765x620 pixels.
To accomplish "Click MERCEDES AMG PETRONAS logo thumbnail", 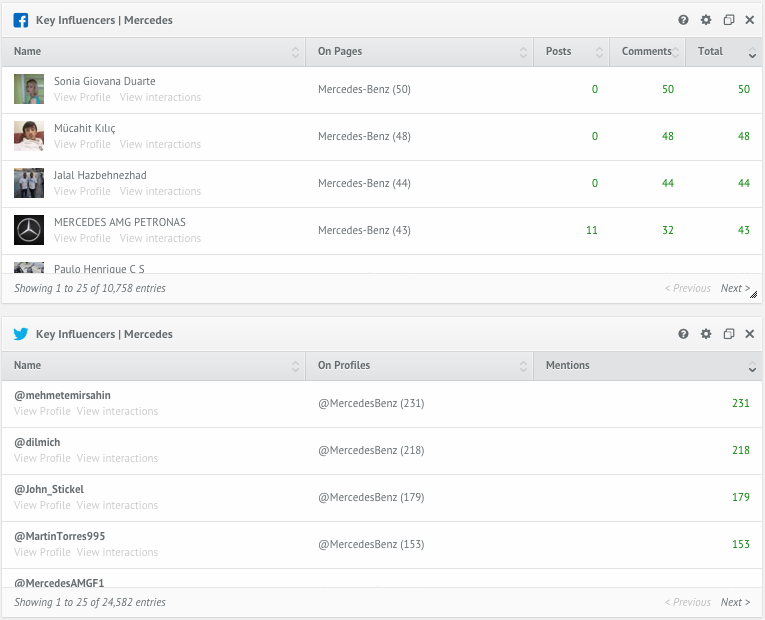I will coord(29,230).
